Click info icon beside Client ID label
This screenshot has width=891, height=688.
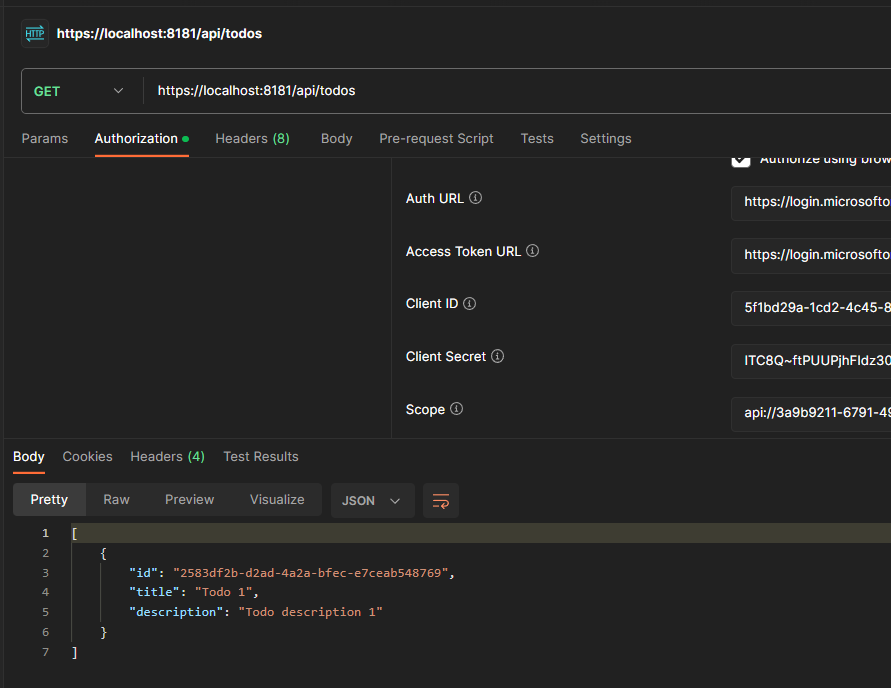coord(469,303)
